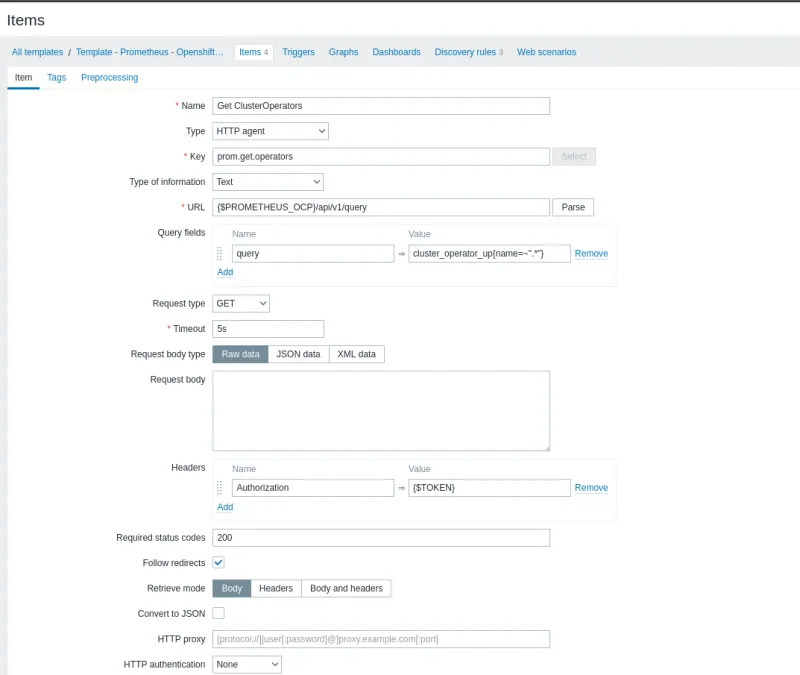
Task: Expand the HTTP authentication dropdown
Action: [x=247, y=664]
